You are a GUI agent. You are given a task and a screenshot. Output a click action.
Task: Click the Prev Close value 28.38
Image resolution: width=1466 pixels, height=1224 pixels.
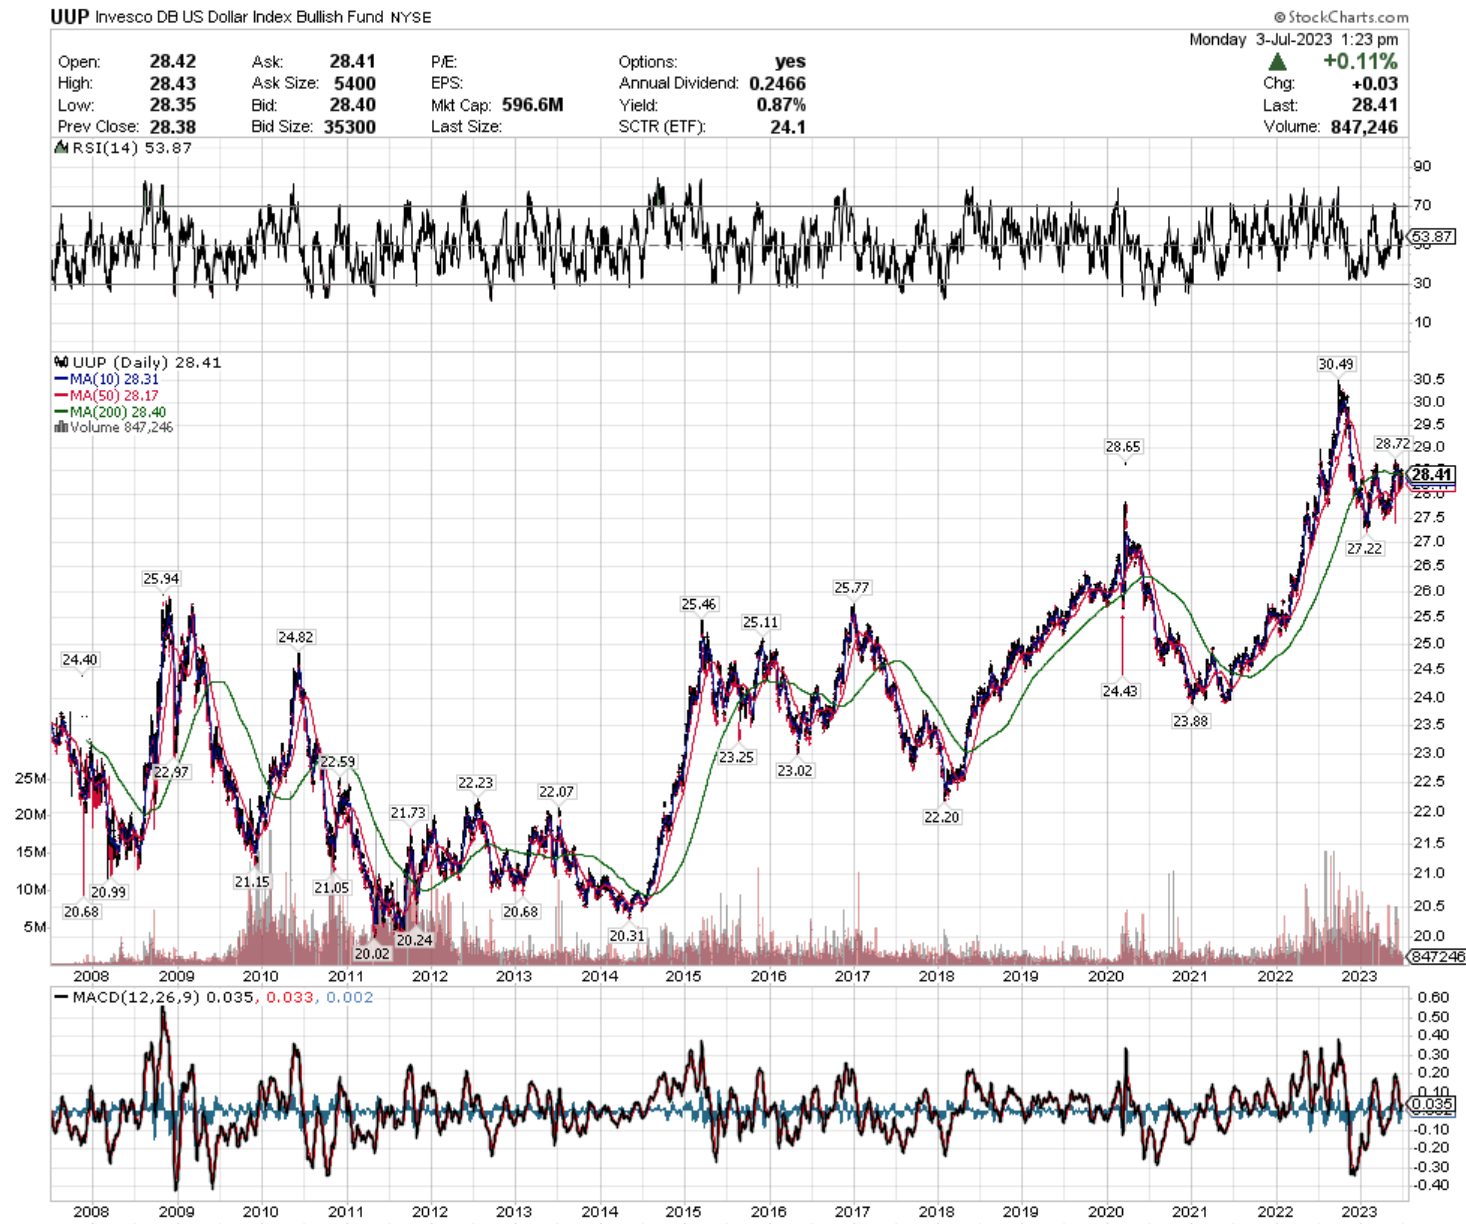coord(173,127)
